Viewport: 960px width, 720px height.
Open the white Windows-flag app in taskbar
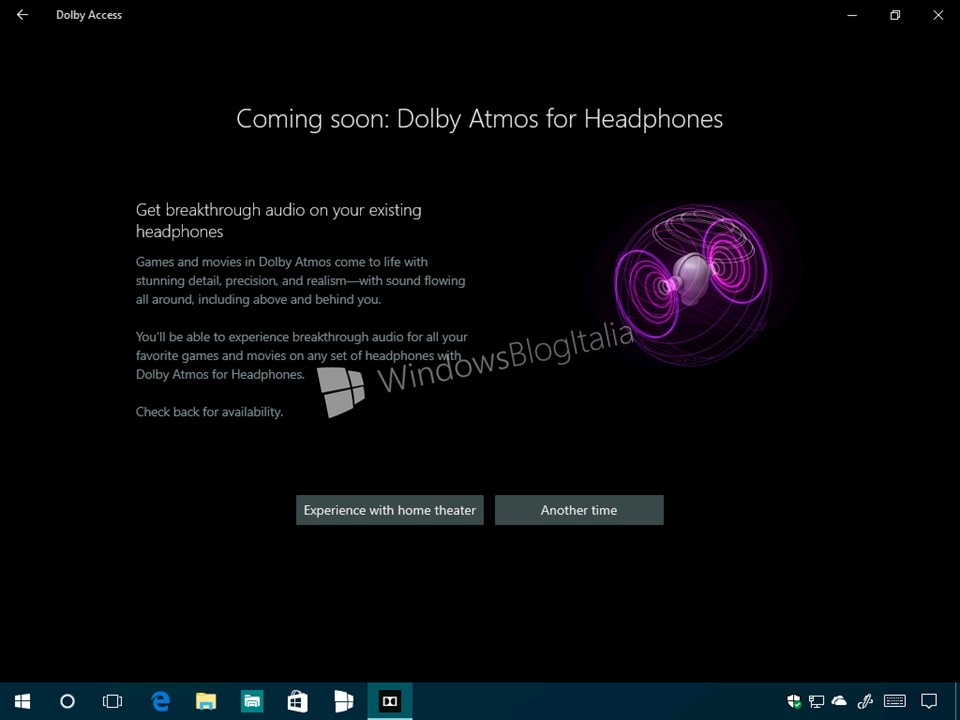(x=343, y=701)
